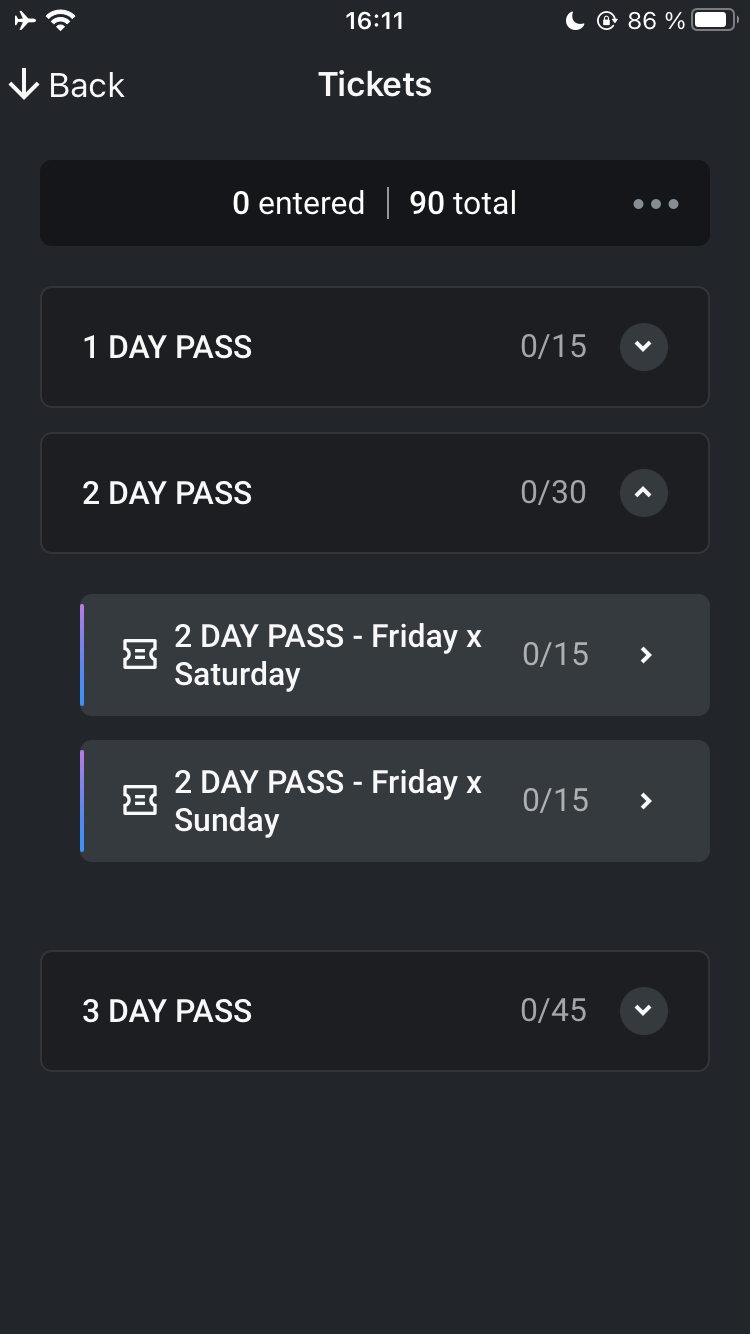Go Back using the Back text
This screenshot has width=750, height=1334.
tap(87, 85)
